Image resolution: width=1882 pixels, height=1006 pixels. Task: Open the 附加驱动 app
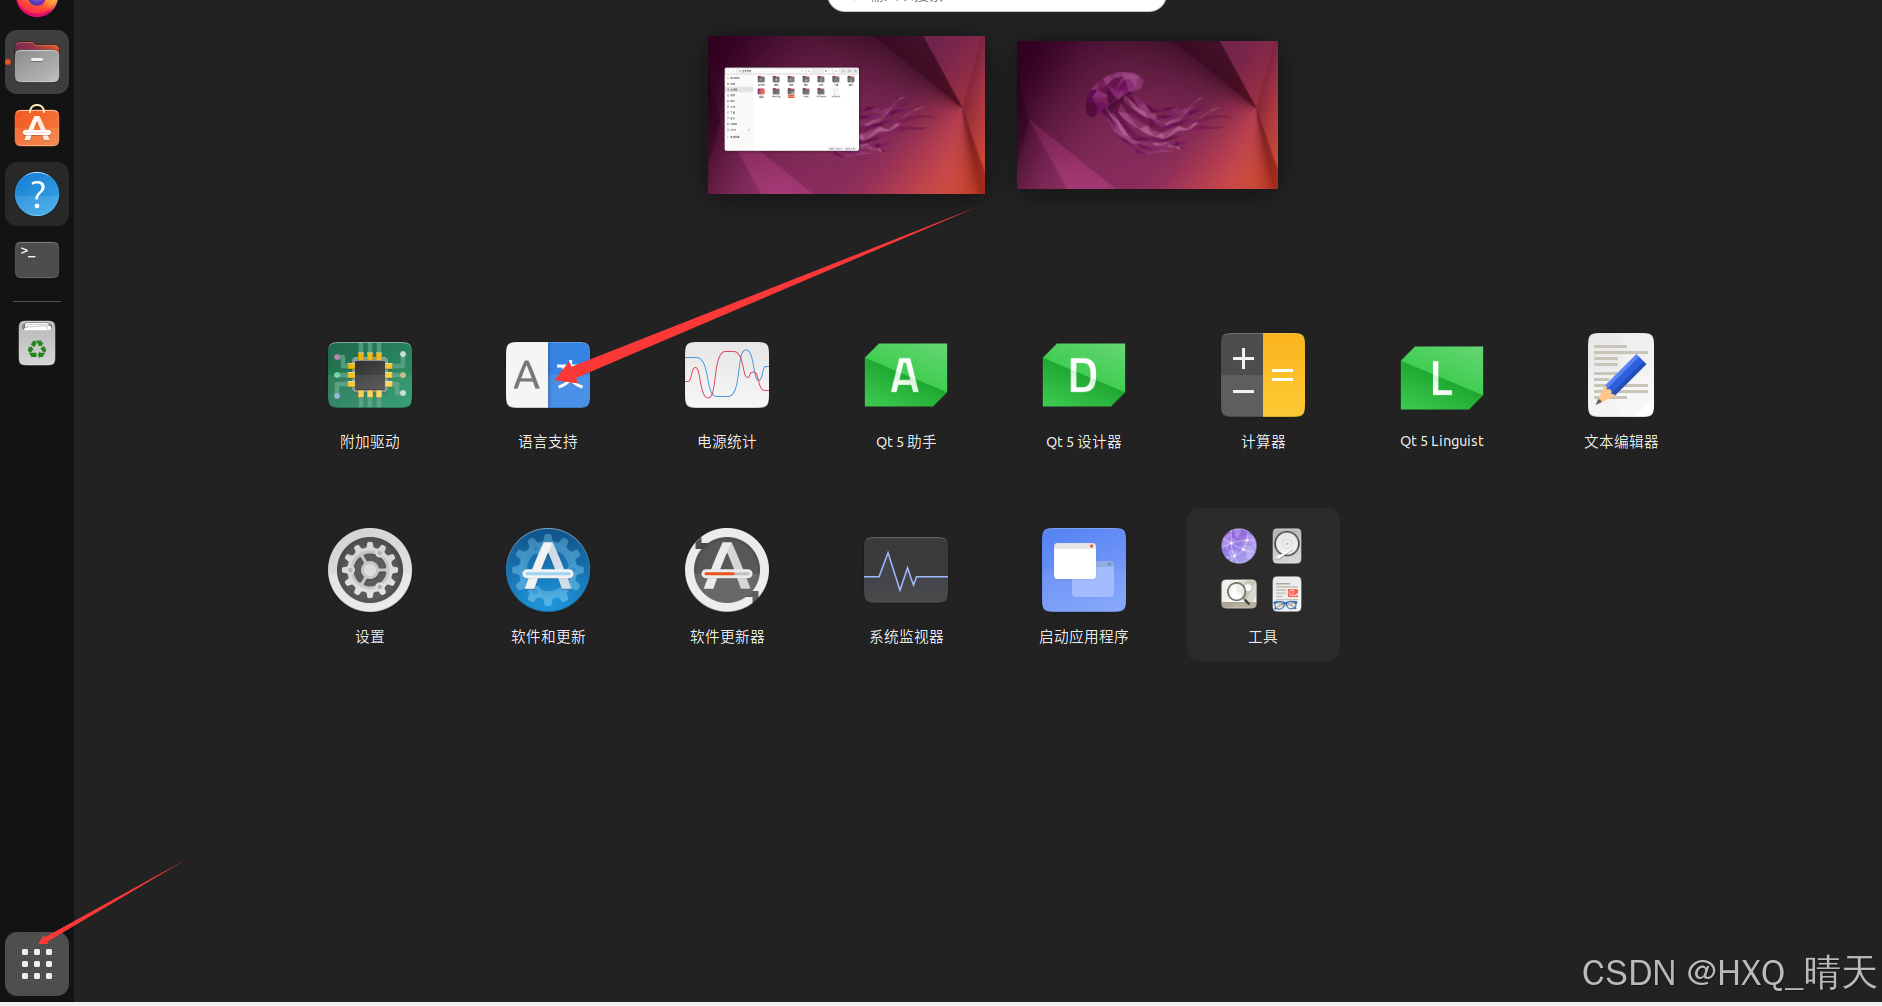click(x=370, y=375)
